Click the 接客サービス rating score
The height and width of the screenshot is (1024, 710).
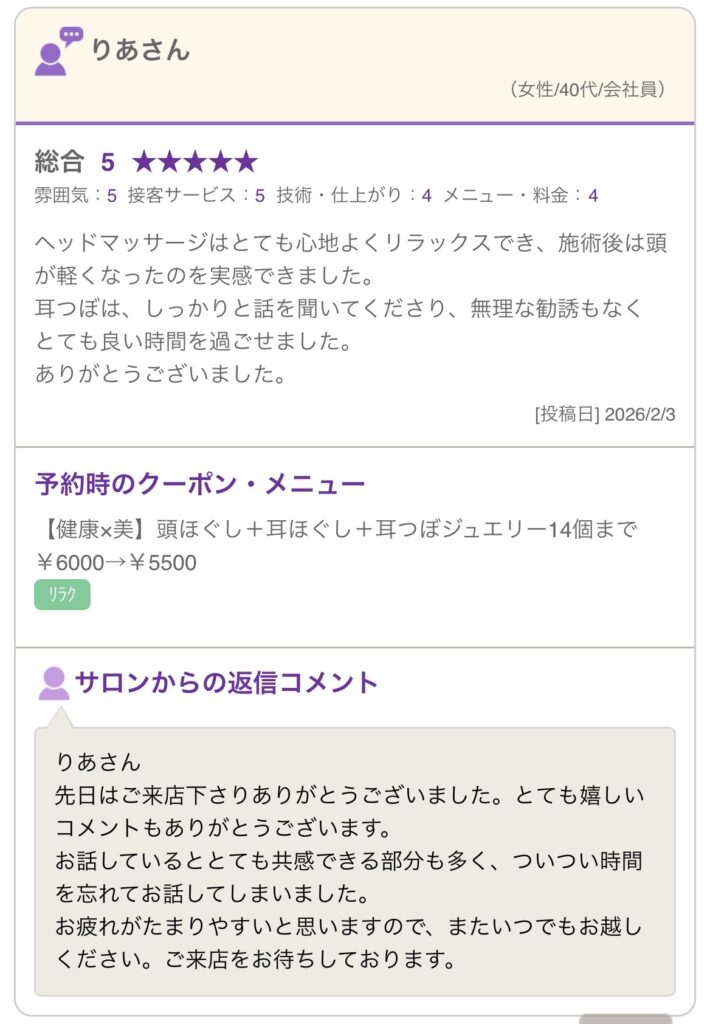pyautogui.click(x=196, y=196)
